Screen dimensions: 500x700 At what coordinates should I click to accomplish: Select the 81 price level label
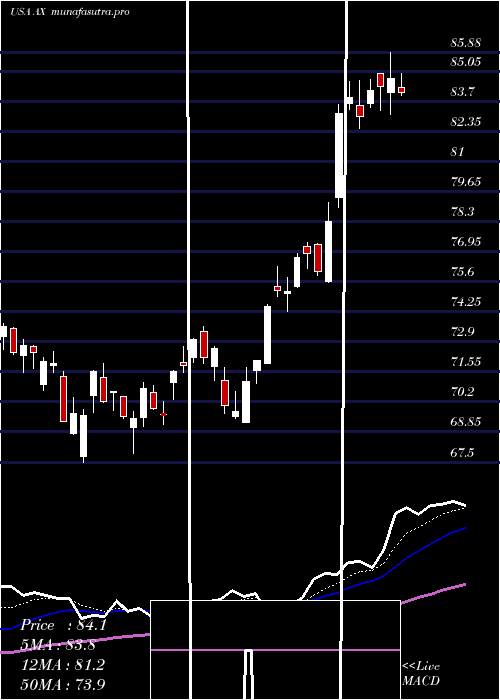pyautogui.click(x=458, y=152)
